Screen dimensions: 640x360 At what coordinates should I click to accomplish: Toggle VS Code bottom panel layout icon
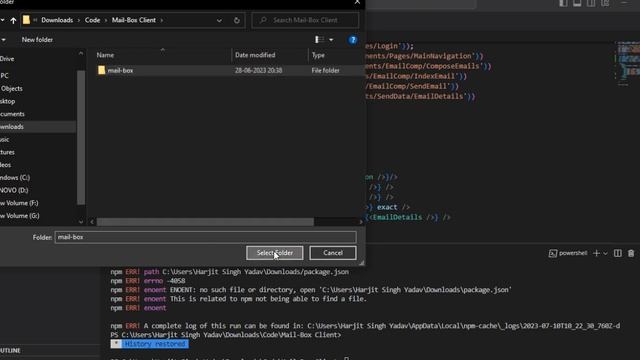tap(577, 3)
